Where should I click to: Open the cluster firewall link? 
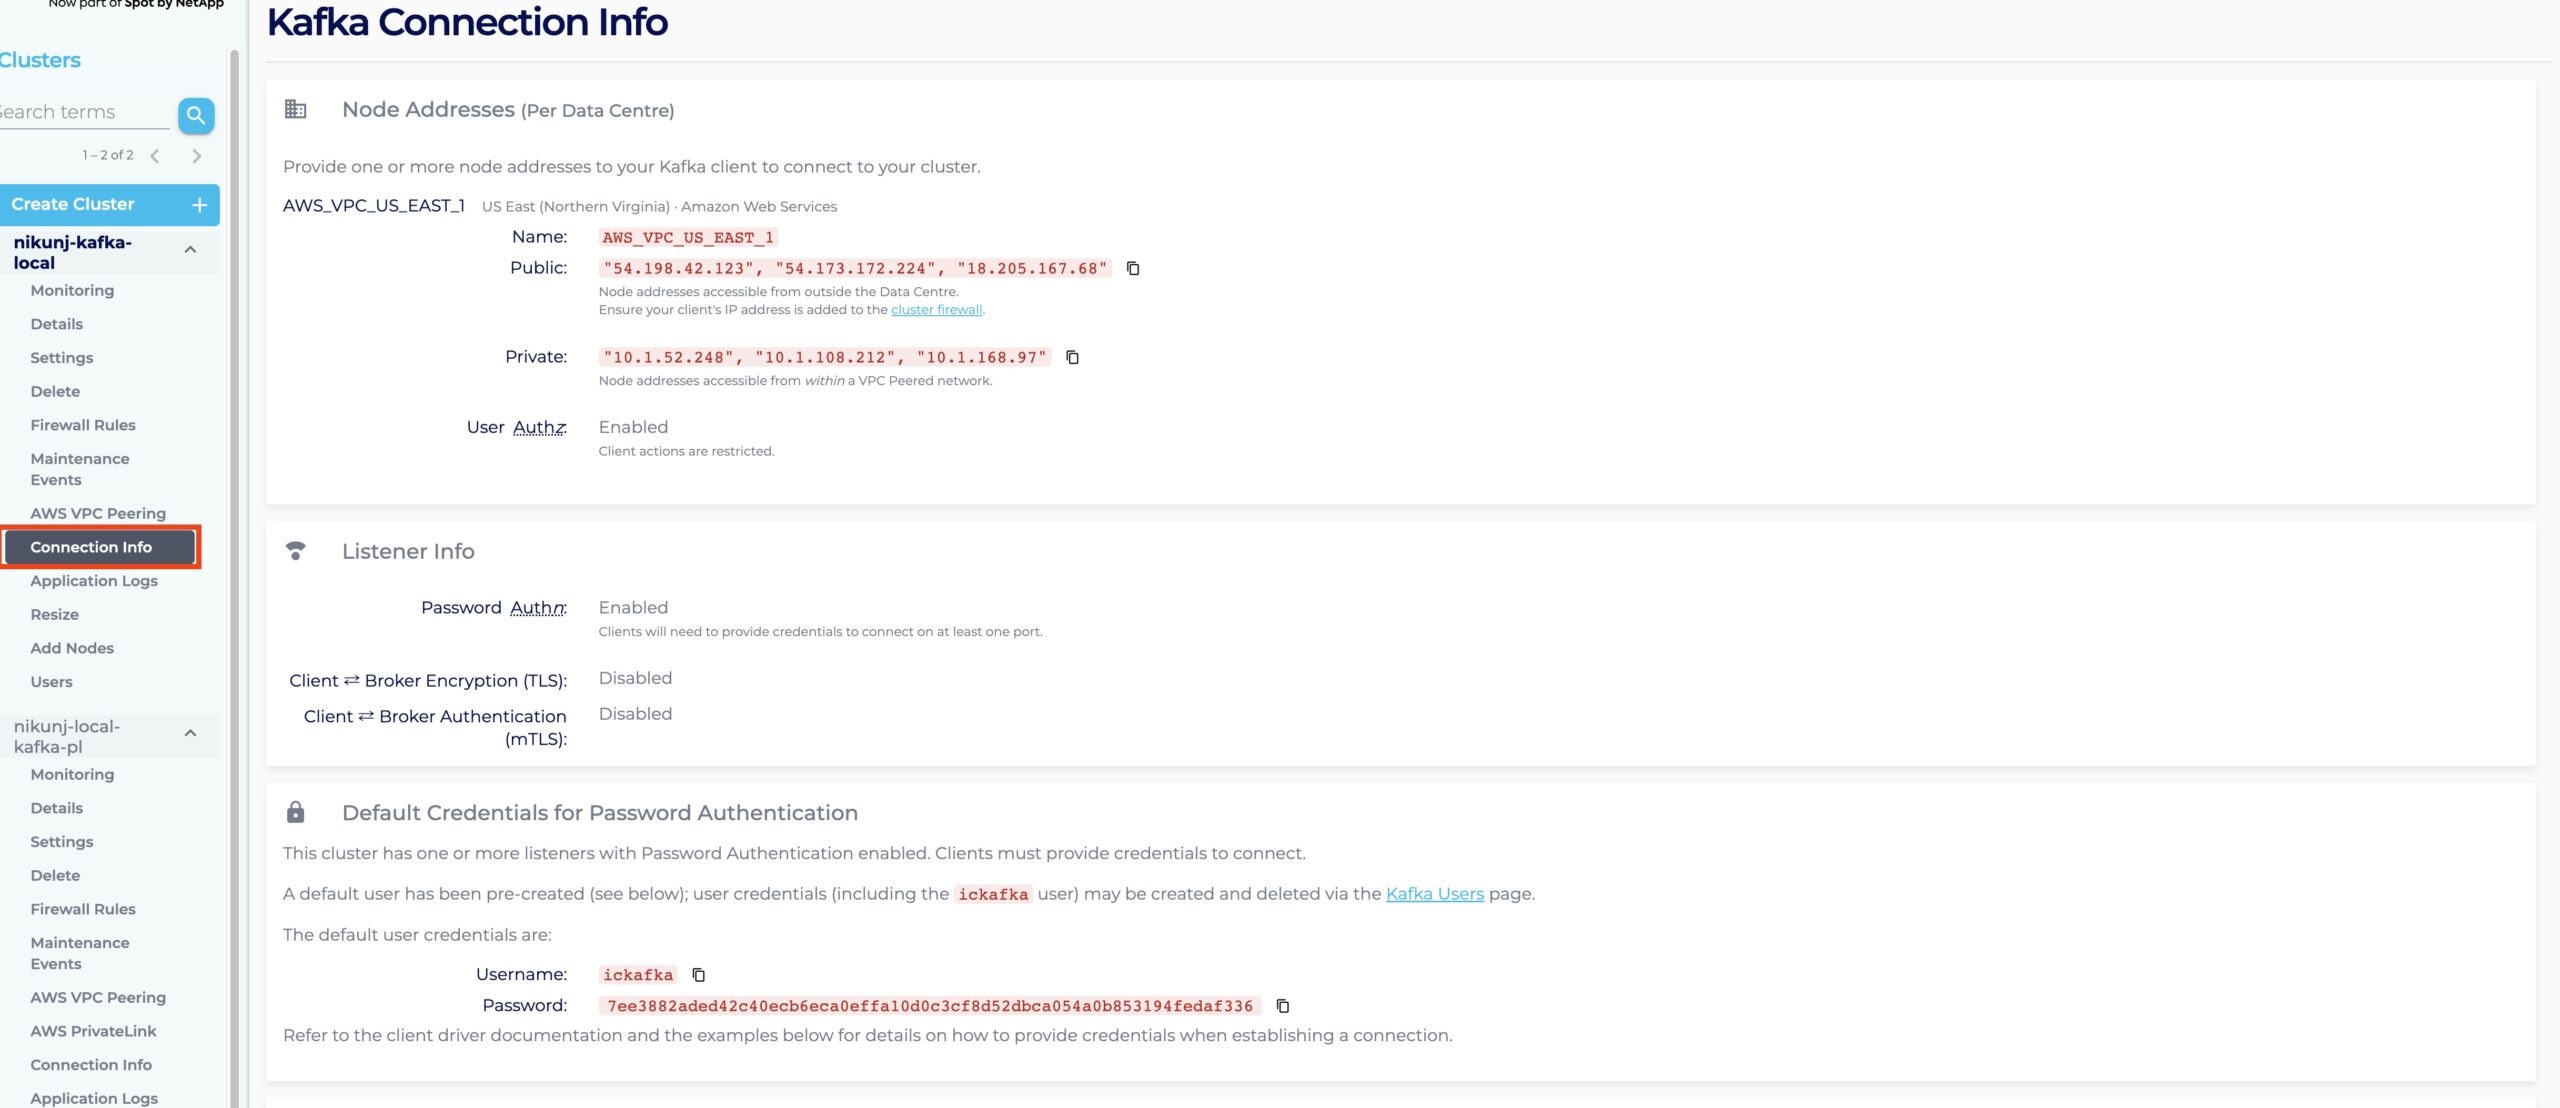point(936,310)
